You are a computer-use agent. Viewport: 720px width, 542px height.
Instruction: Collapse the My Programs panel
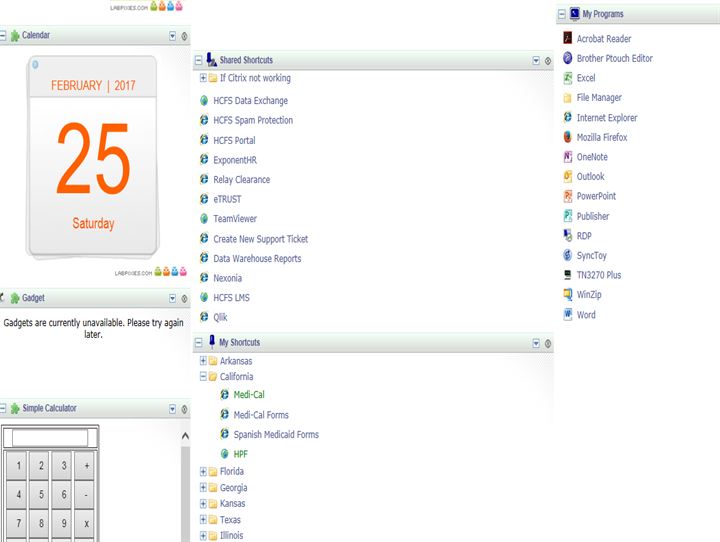click(561, 15)
